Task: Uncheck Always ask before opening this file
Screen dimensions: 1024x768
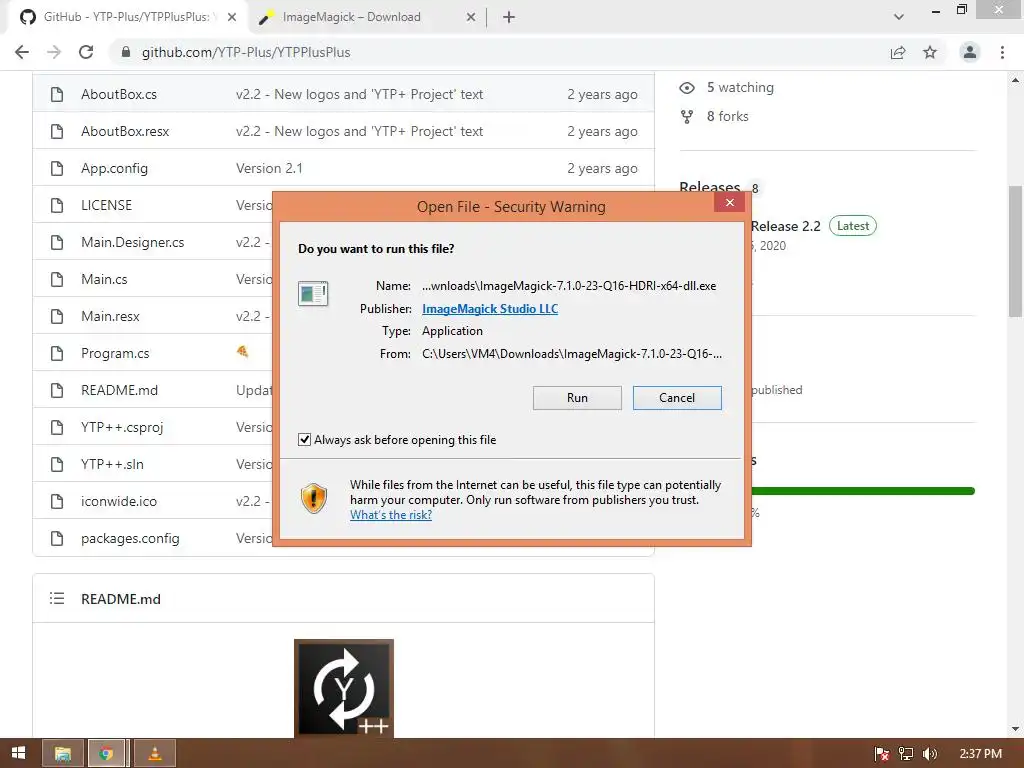Action: click(x=304, y=440)
